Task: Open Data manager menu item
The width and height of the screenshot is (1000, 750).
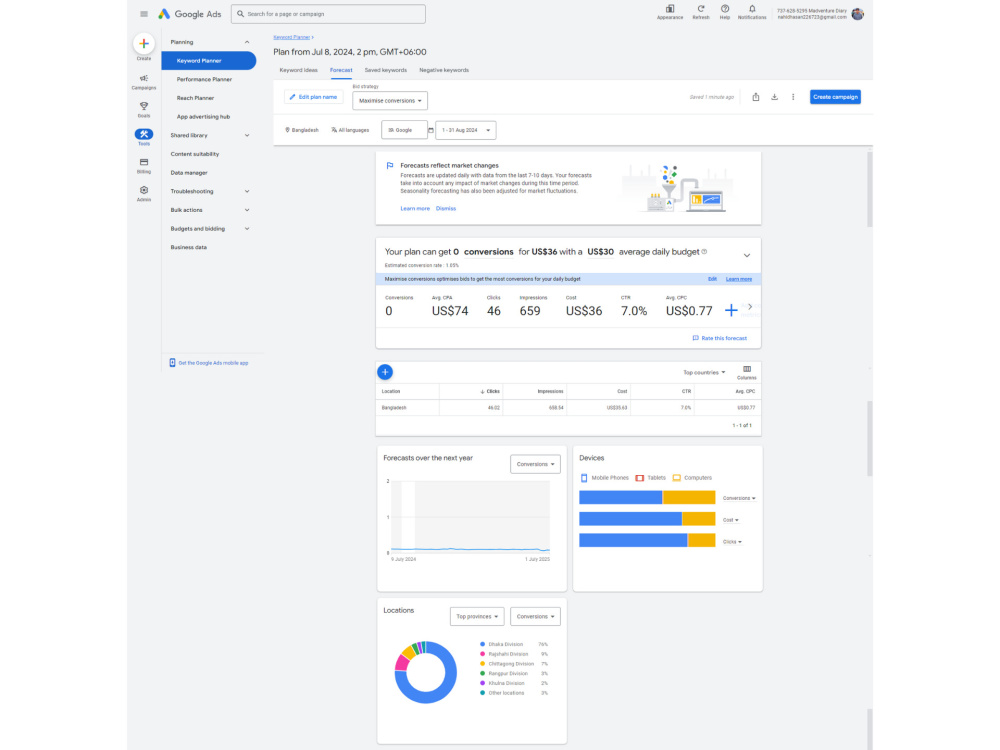Action: (x=189, y=173)
